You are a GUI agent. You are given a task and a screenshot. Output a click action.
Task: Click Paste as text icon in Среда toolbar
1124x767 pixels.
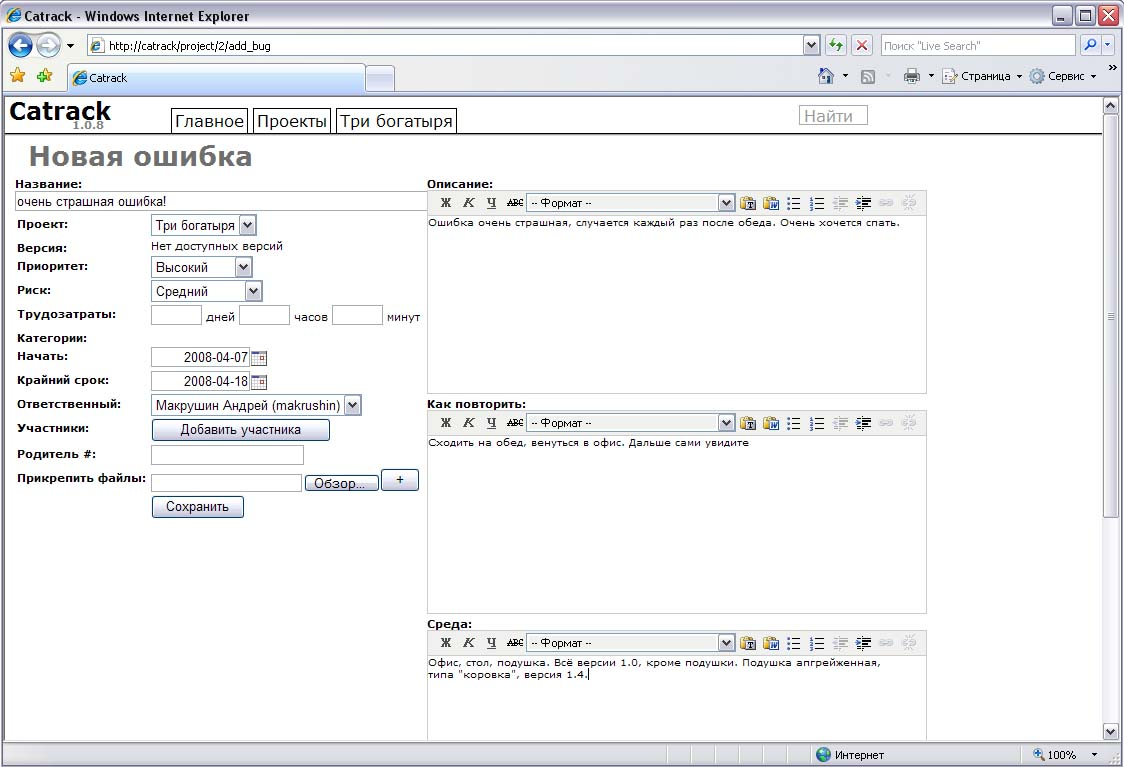point(748,643)
